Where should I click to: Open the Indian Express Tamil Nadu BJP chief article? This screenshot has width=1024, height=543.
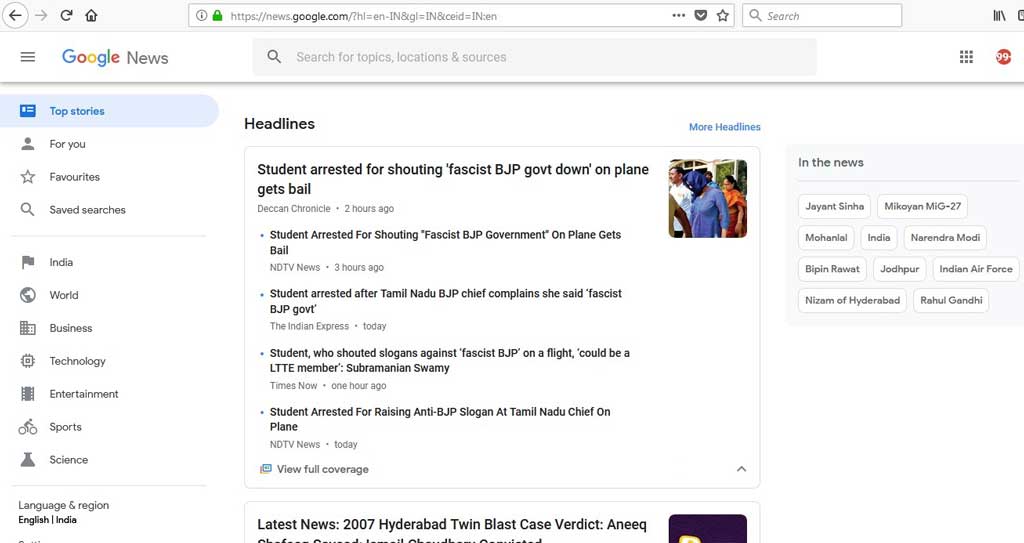coord(445,301)
